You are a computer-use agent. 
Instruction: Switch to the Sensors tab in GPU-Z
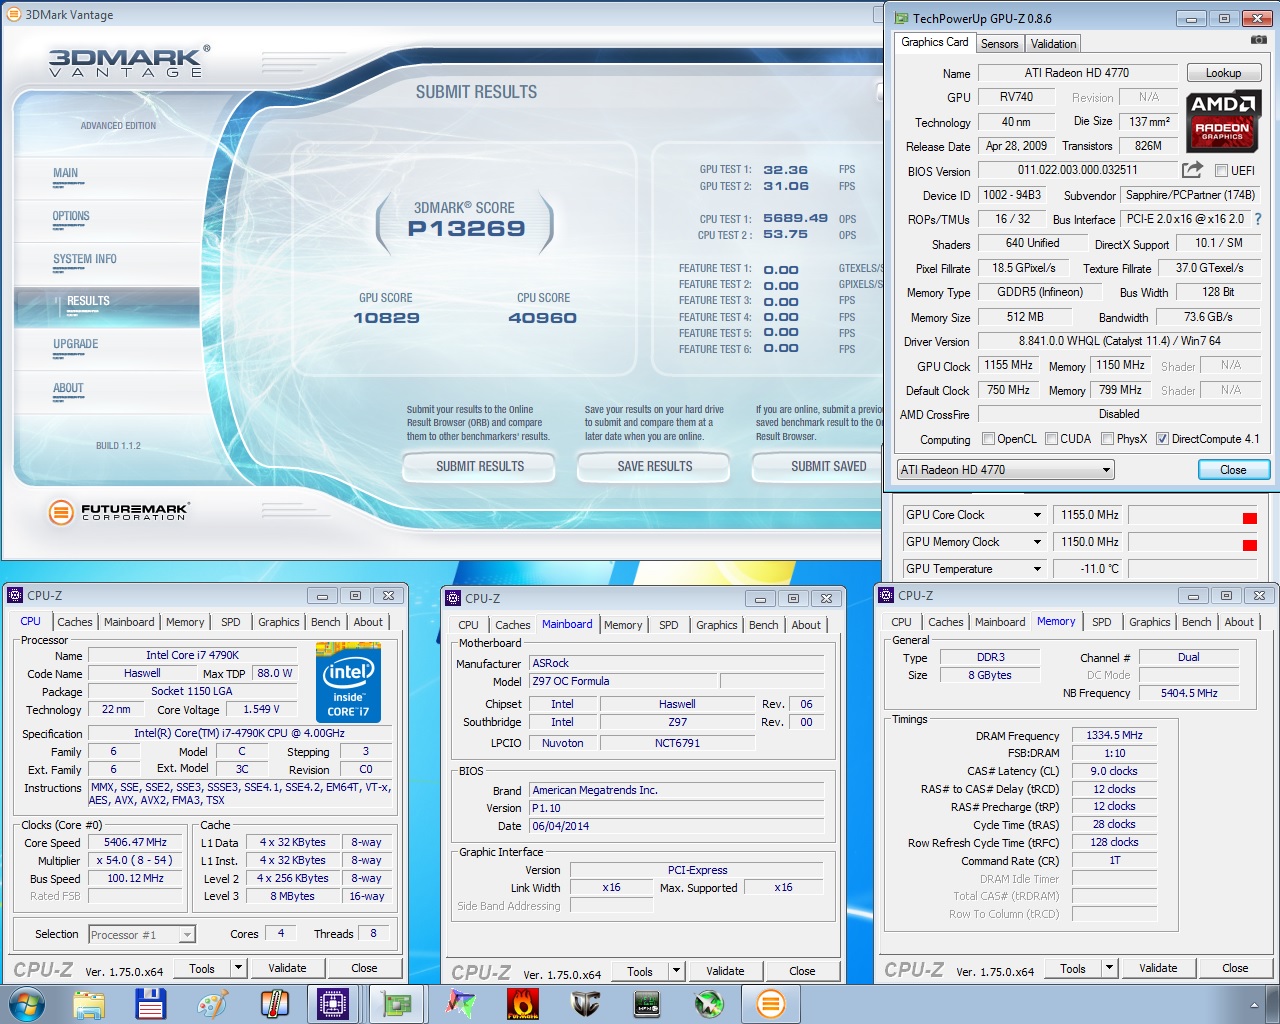click(x=999, y=44)
